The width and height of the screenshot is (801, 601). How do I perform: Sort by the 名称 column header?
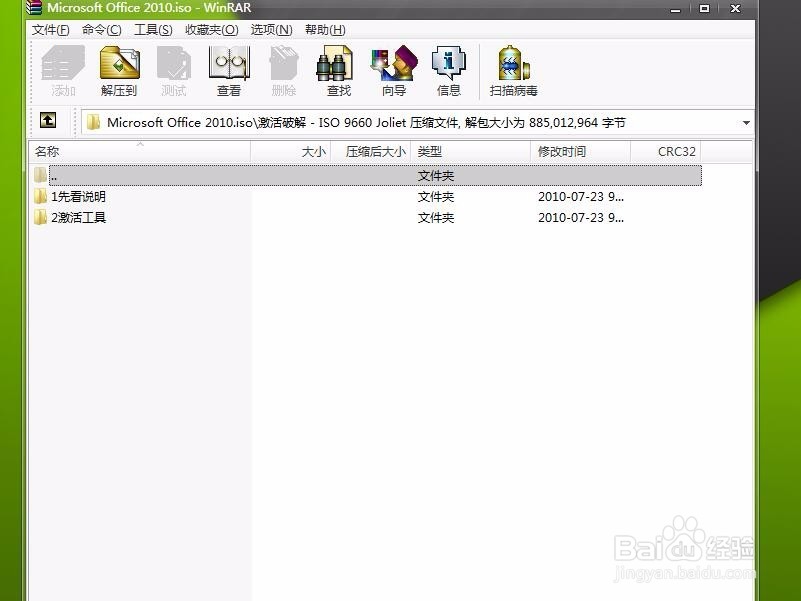click(139, 152)
